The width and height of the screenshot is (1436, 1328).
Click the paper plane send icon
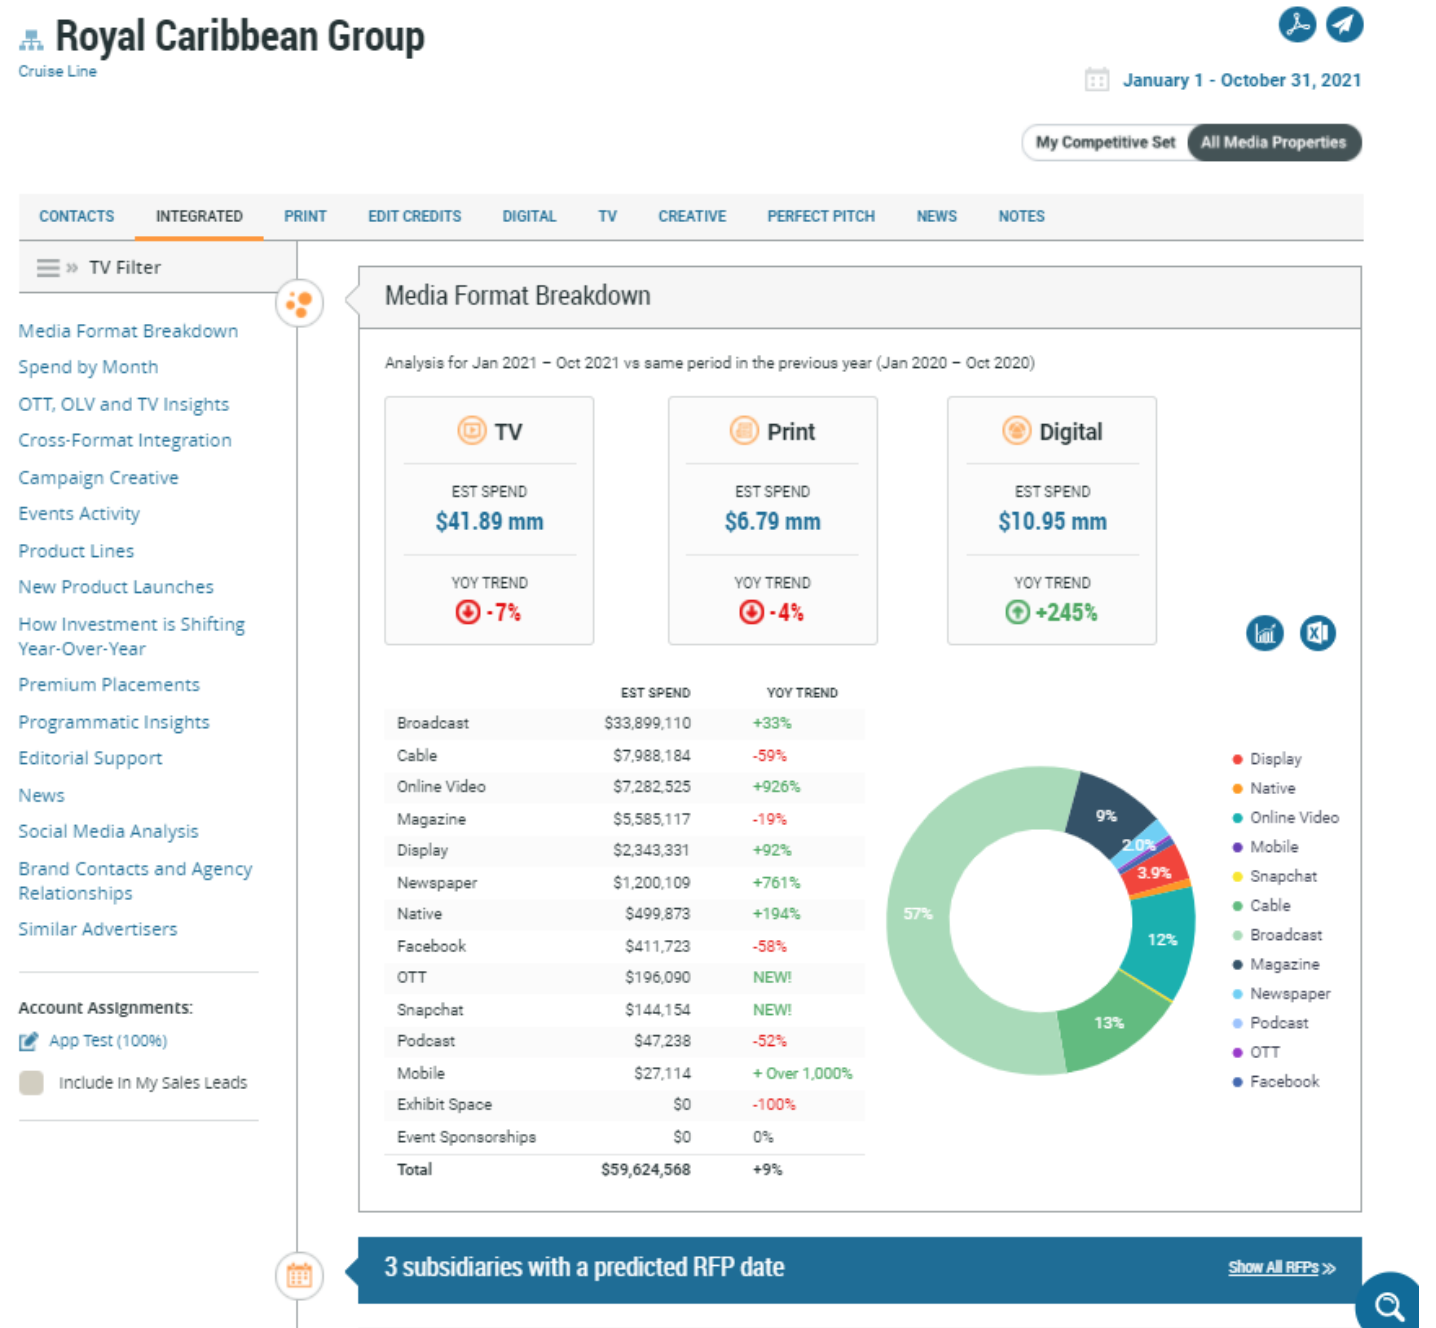click(x=1344, y=24)
